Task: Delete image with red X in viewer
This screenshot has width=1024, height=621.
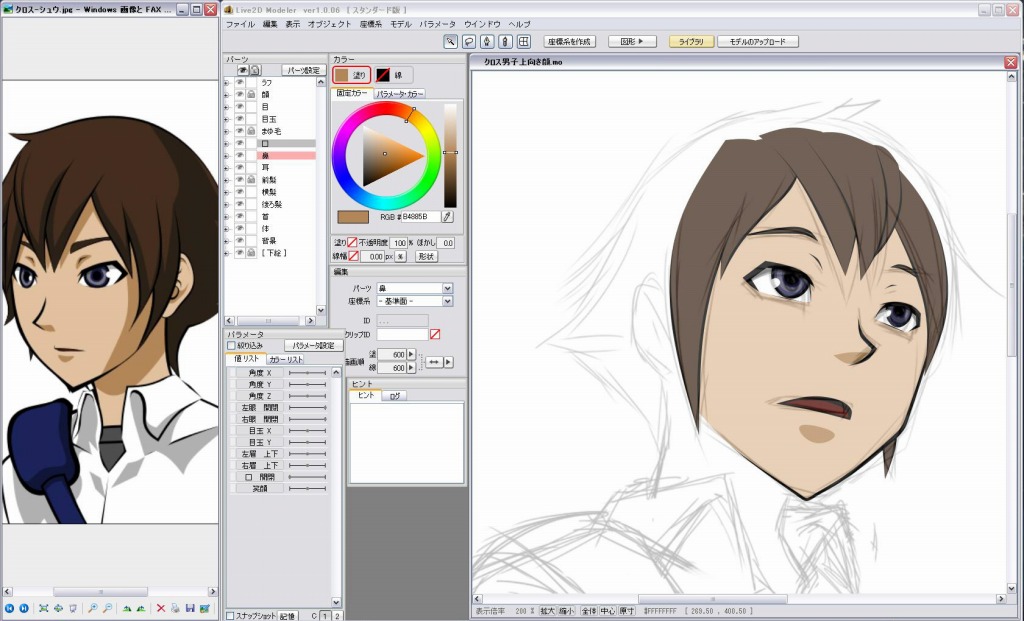Action: pos(161,608)
